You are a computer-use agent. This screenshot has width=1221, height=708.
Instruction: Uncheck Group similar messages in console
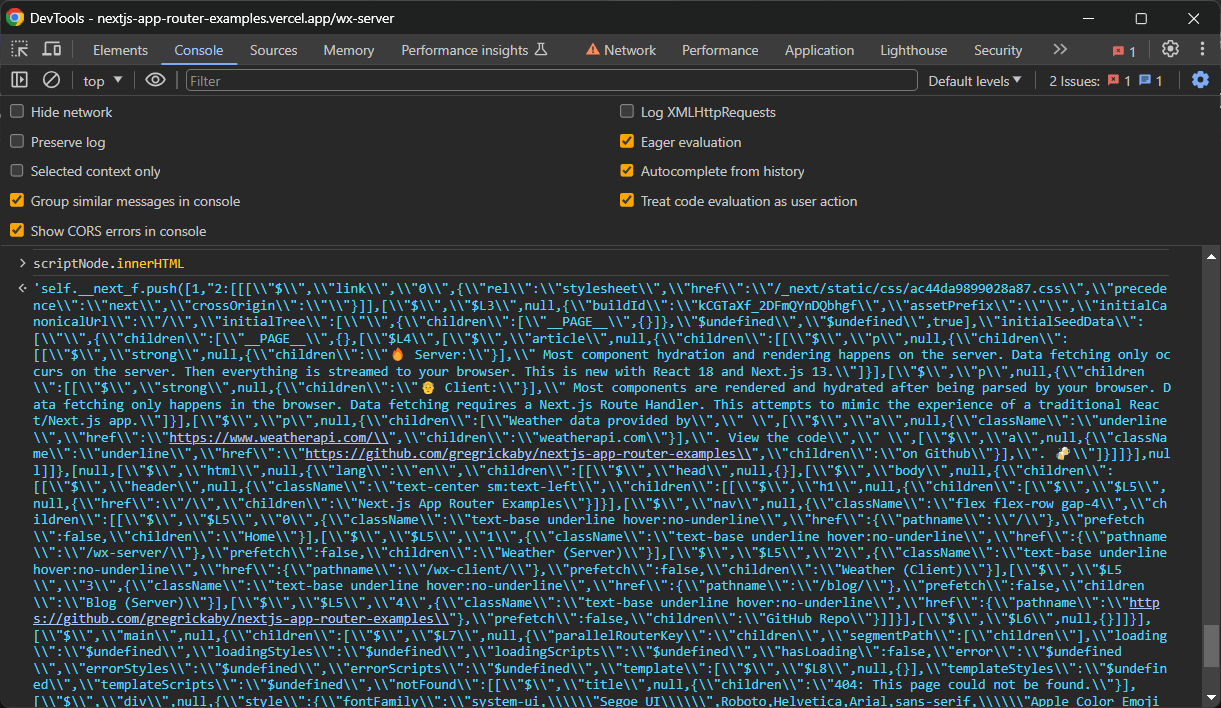click(x=17, y=201)
